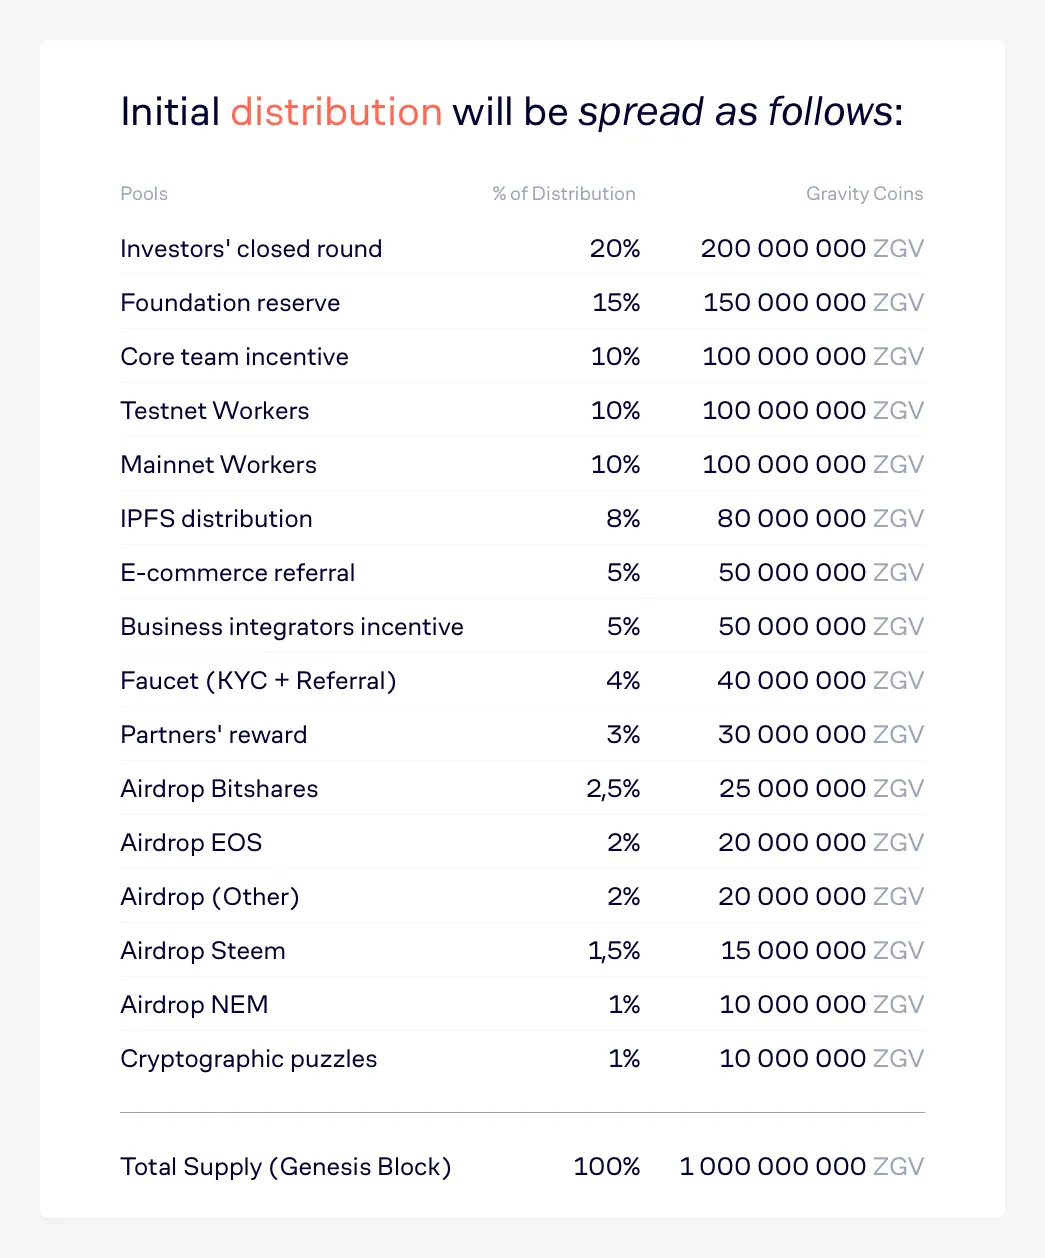Screen dimensions: 1045x1258
Task: Click the orange word distribution in heading
Action: [x=336, y=111]
